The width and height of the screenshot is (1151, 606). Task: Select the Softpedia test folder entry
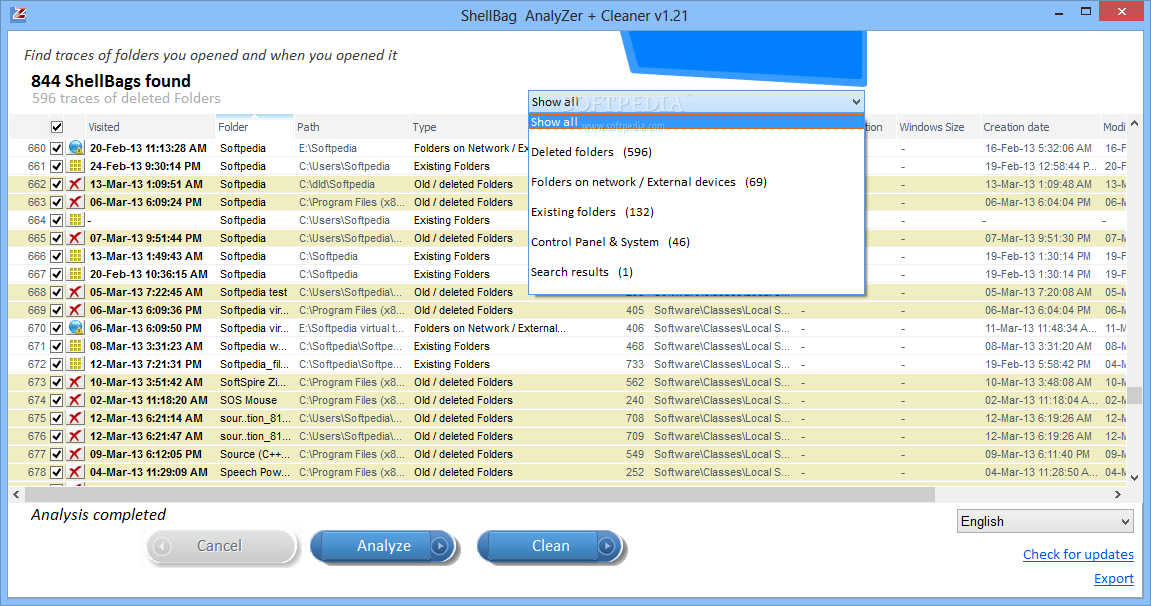click(253, 292)
